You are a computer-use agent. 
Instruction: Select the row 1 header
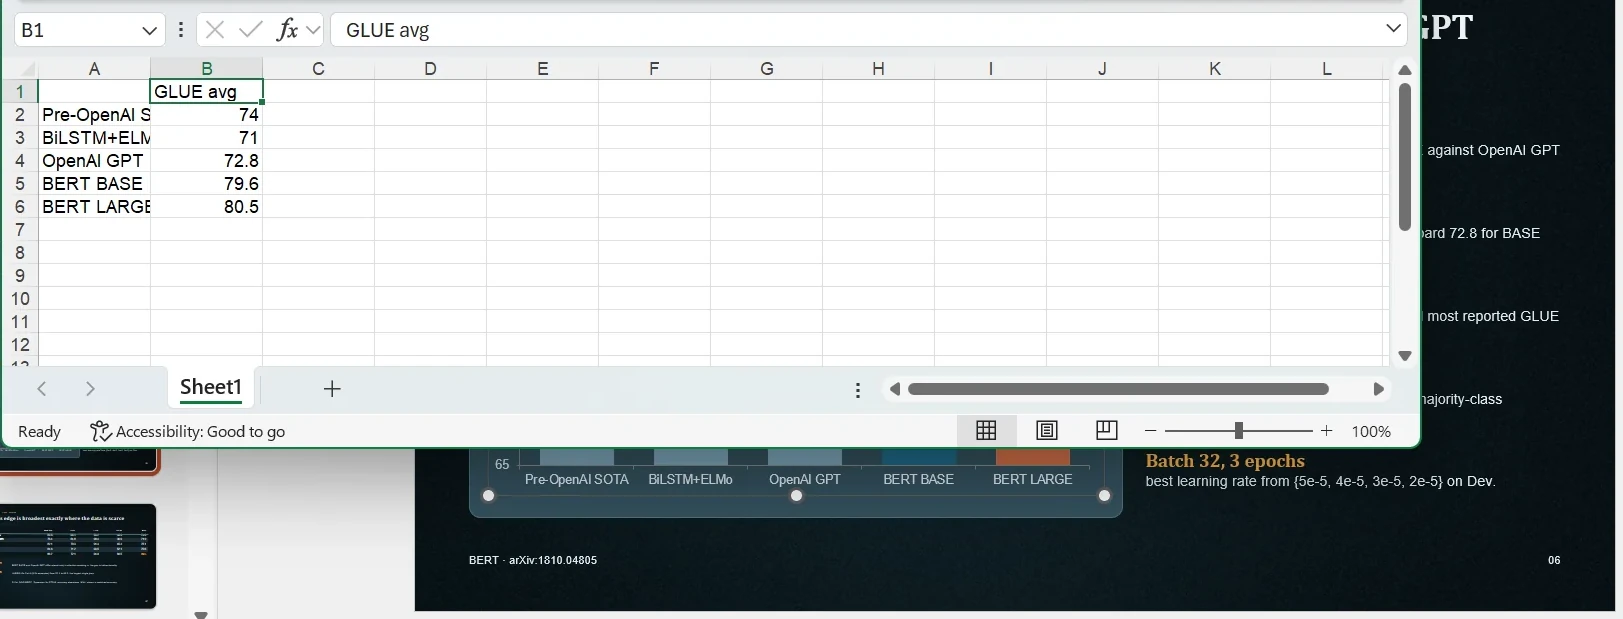pyautogui.click(x=19, y=92)
